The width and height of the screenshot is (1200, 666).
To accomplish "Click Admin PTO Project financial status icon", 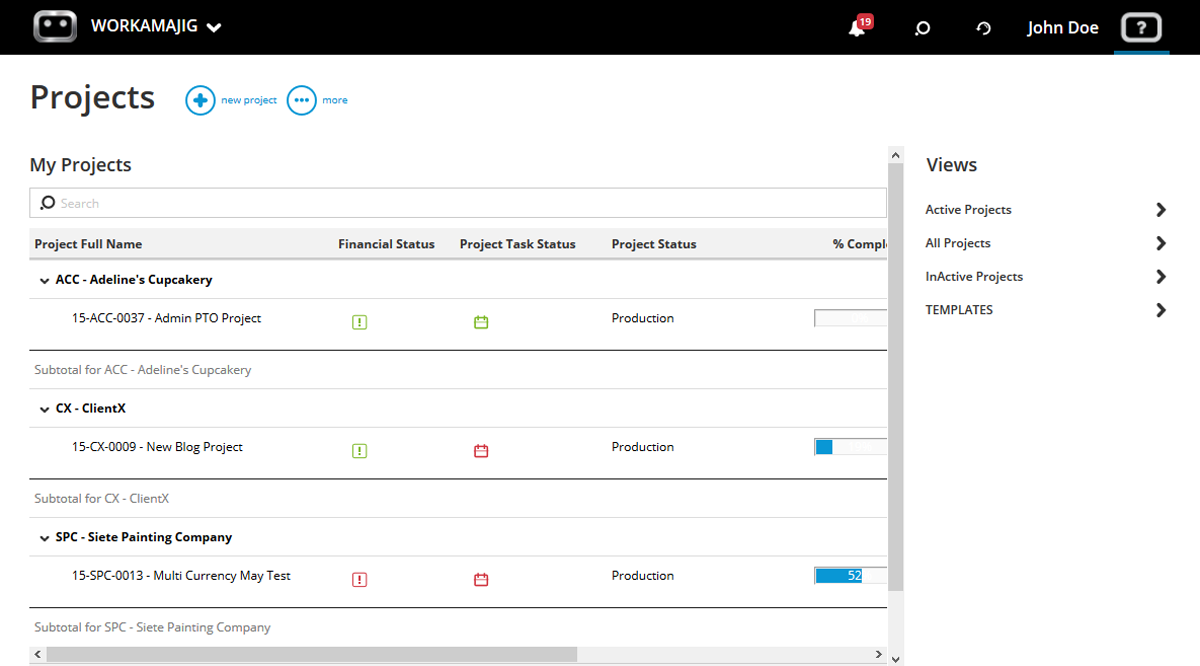I will click(360, 322).
